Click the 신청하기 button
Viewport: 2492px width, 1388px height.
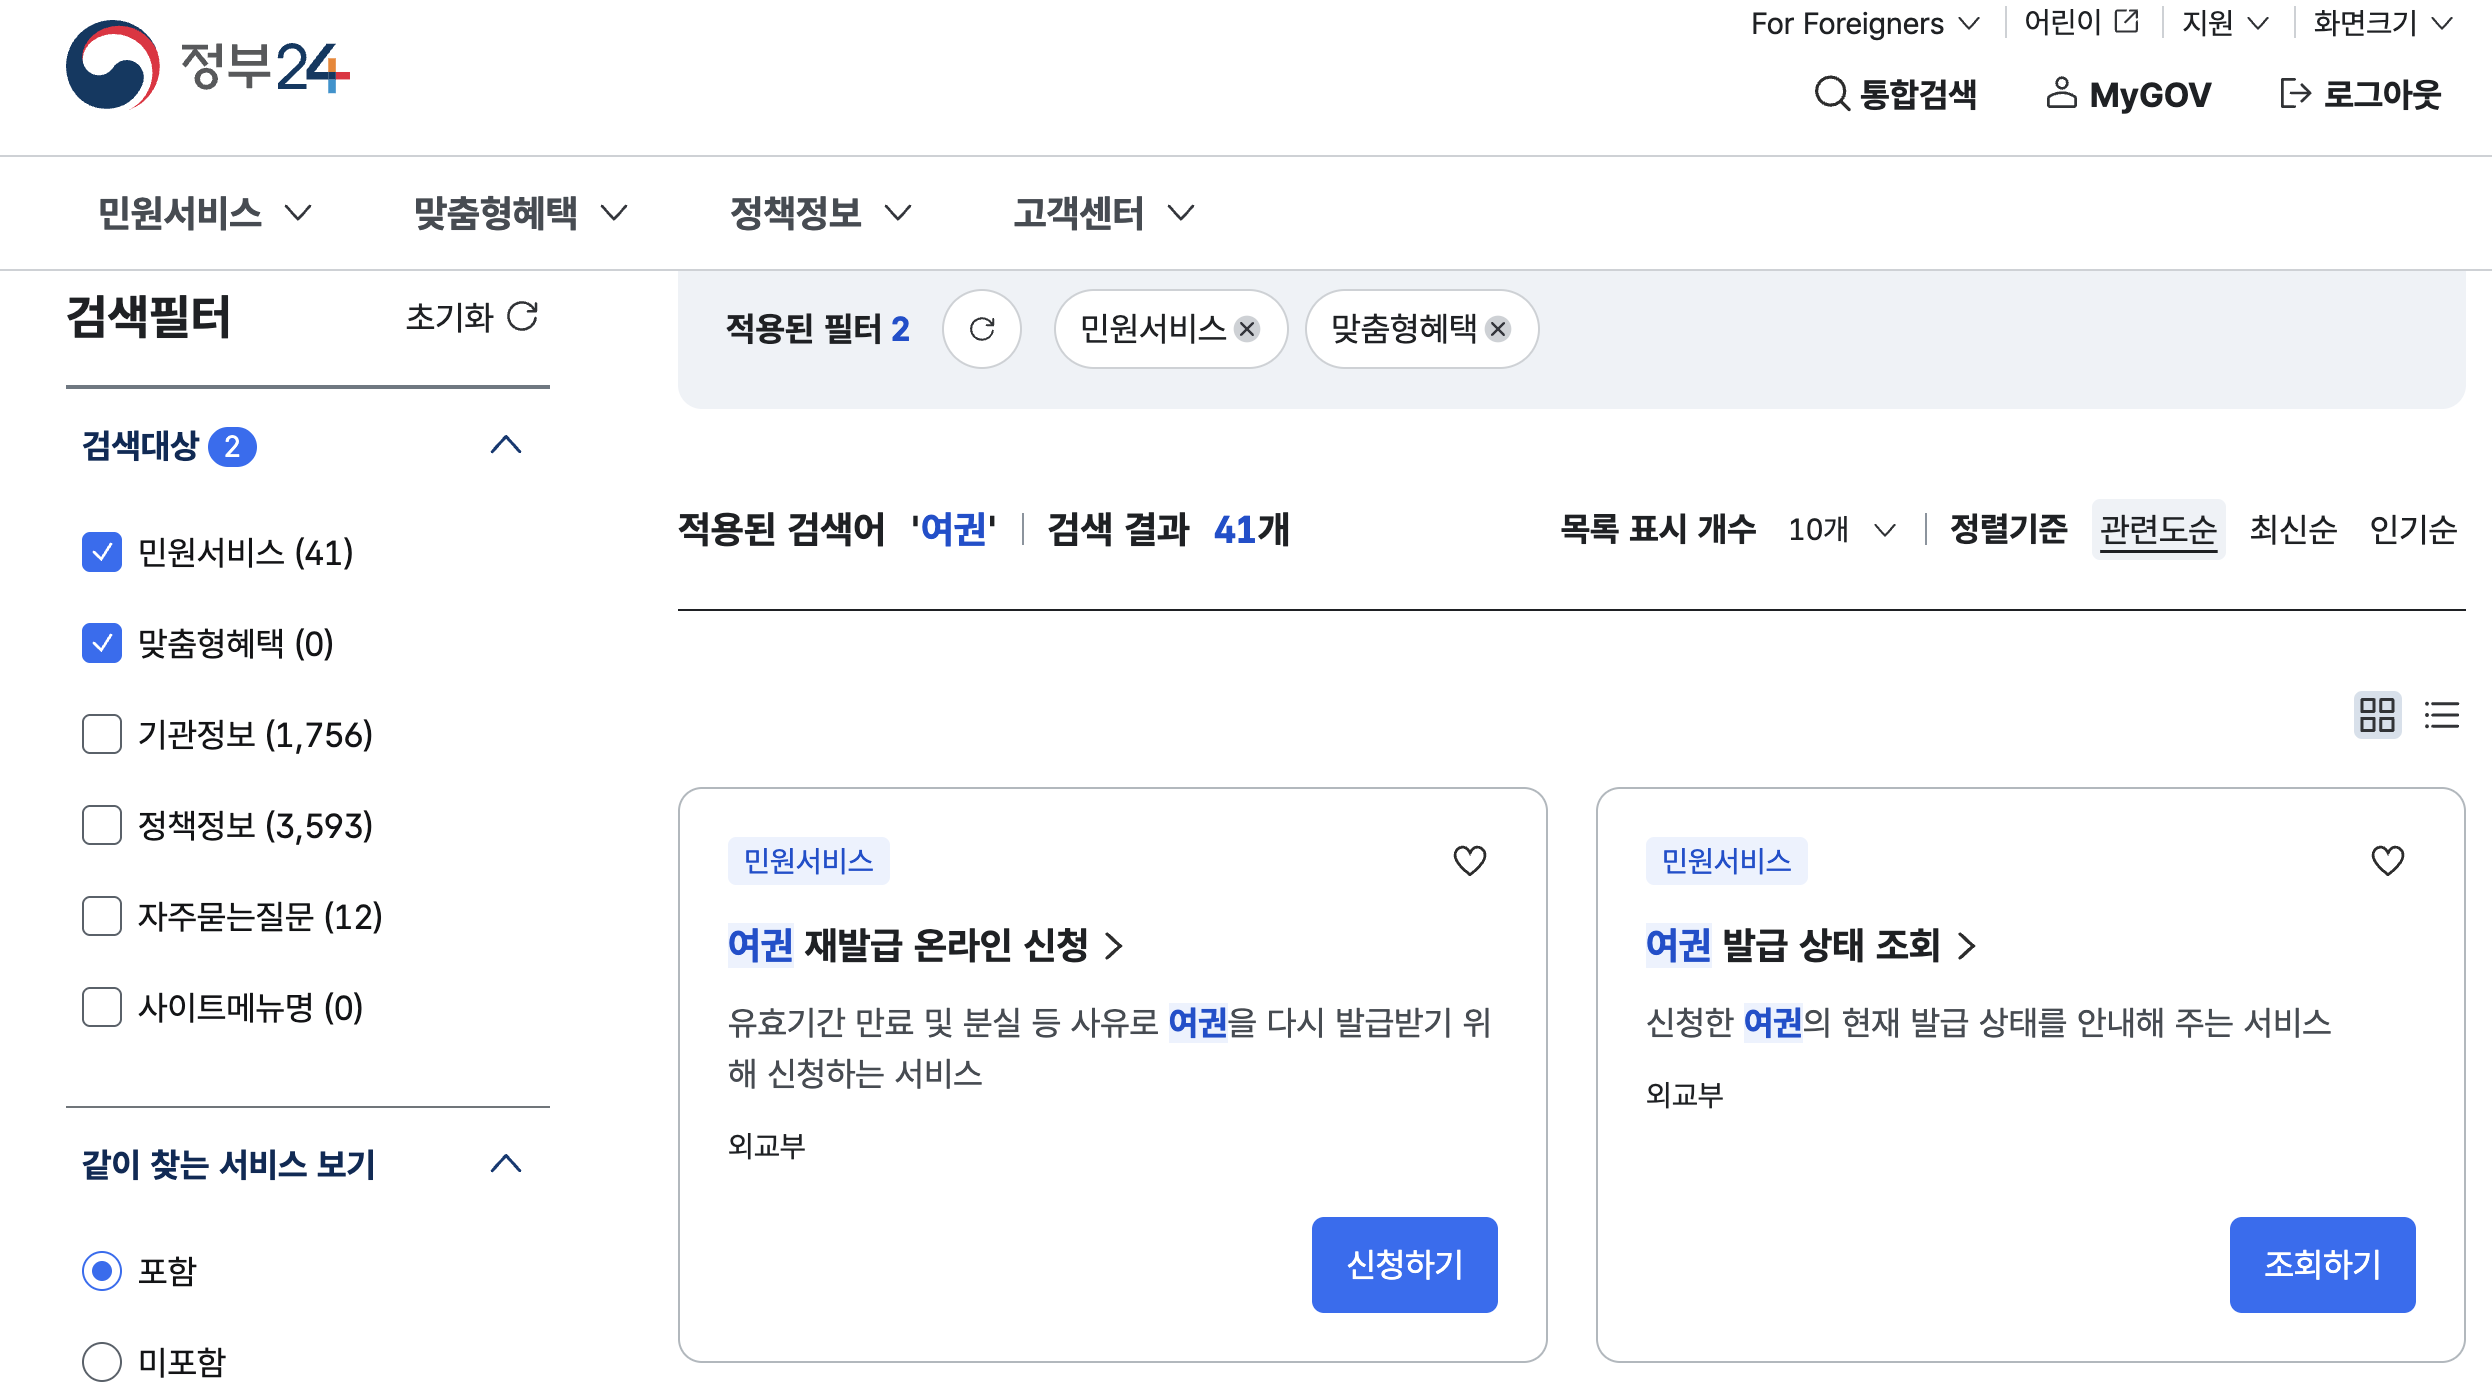tap(1404, 1264)
